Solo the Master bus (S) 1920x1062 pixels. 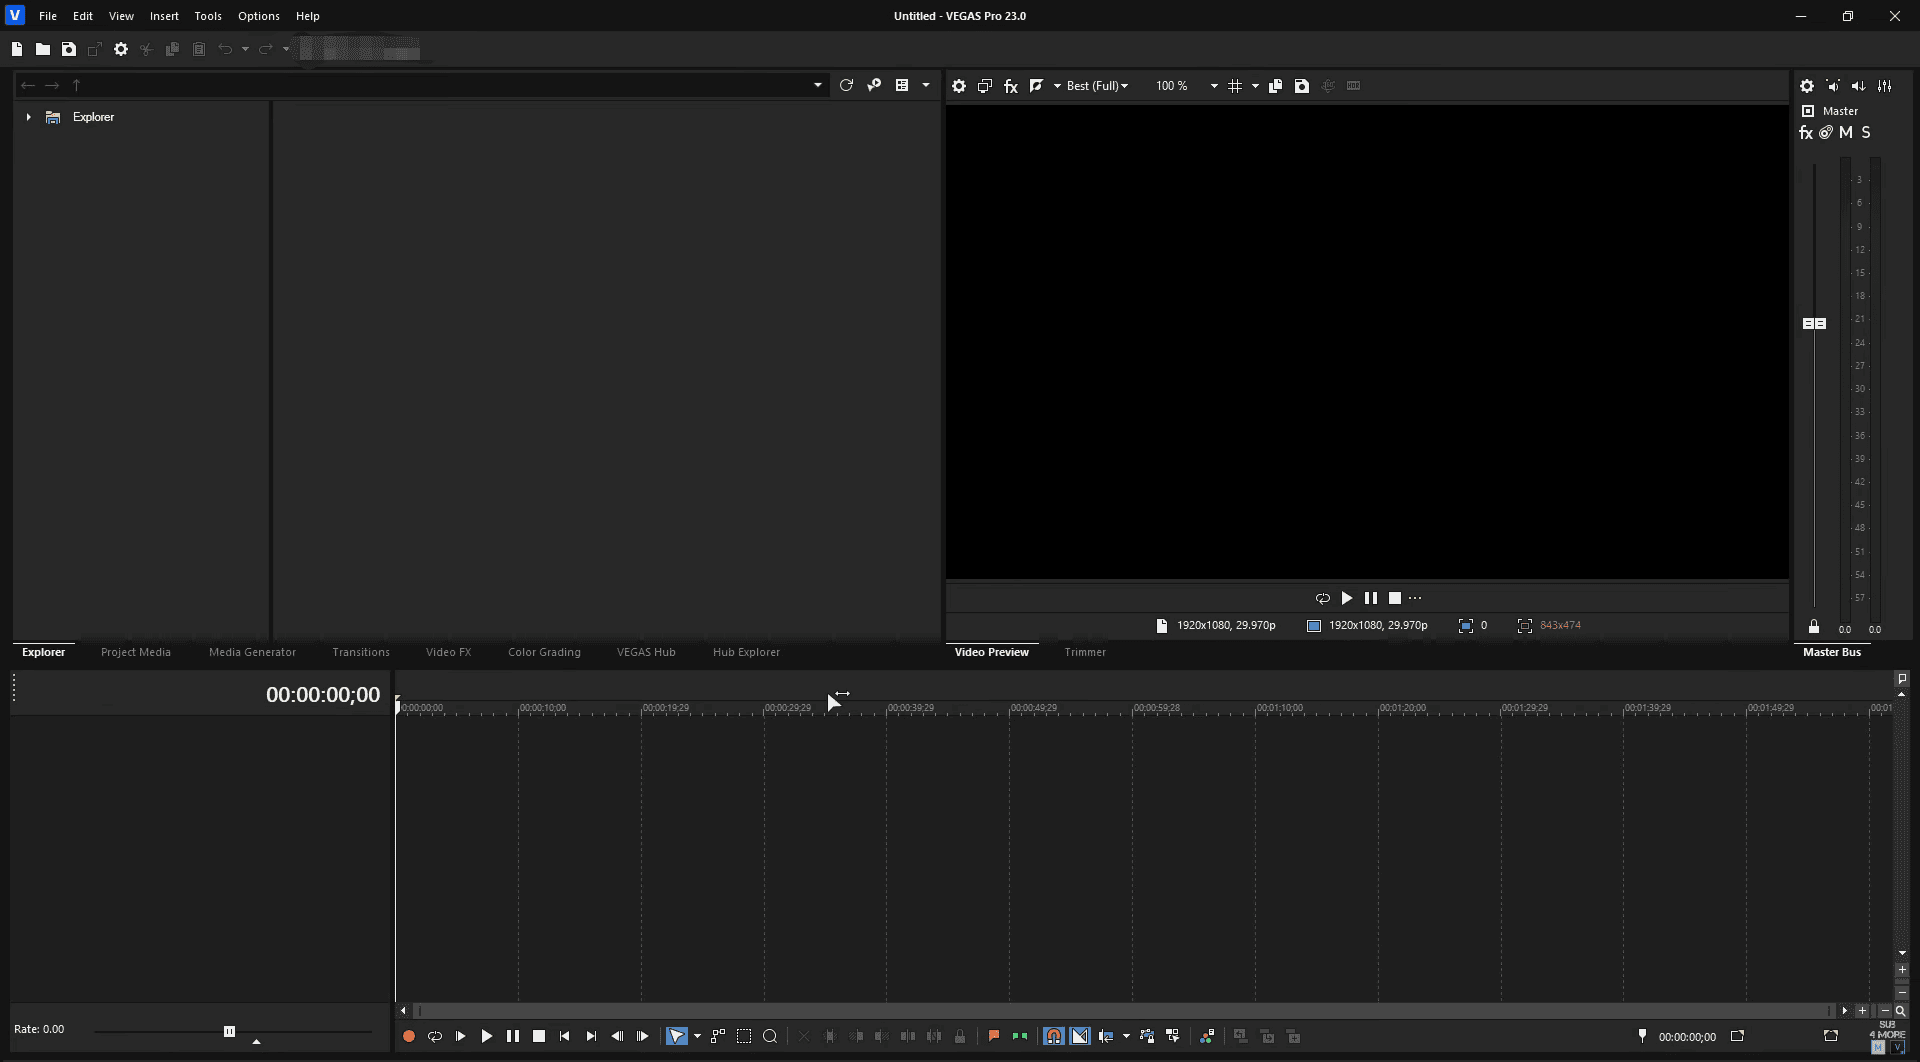pyautogui.click(x=1866, y=133)
